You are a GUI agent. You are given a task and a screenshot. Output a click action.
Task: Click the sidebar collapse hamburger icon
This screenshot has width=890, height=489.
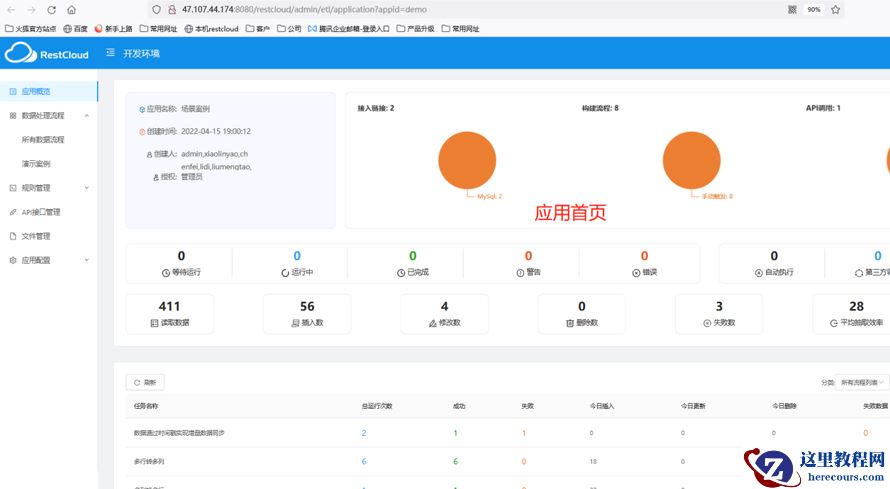(110, 53)
